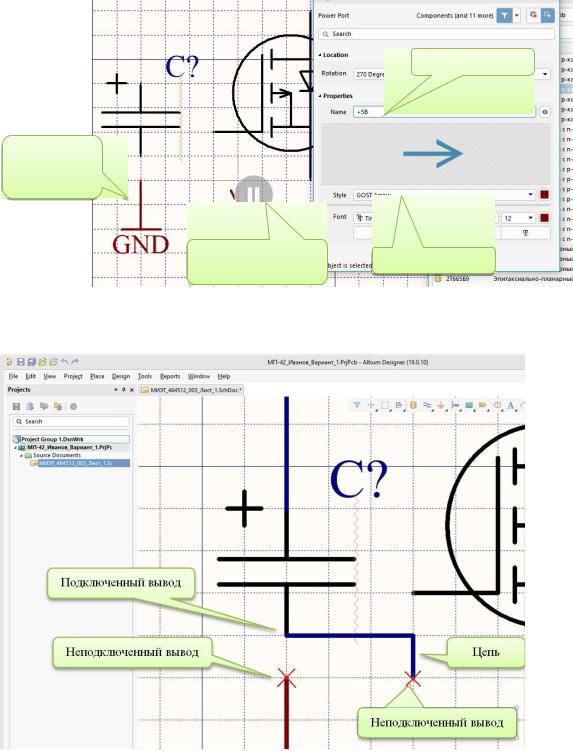The image size is (573, 751).
Task: Click the align objects tool in schematic toolbar
Action: (x=399, y=405)
